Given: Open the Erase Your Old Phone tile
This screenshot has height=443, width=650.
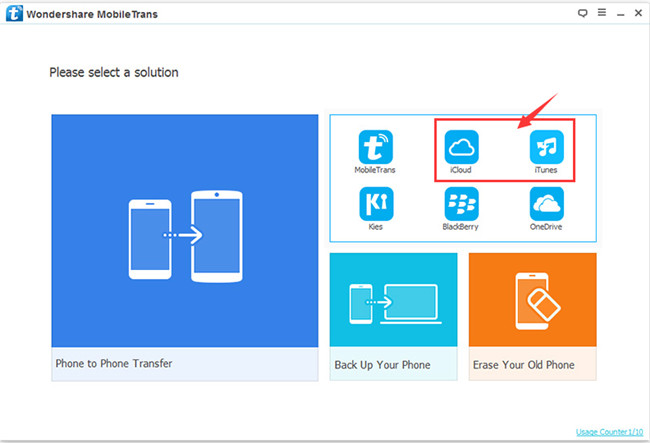Looking at the screenshot, I should coord(532,317).
